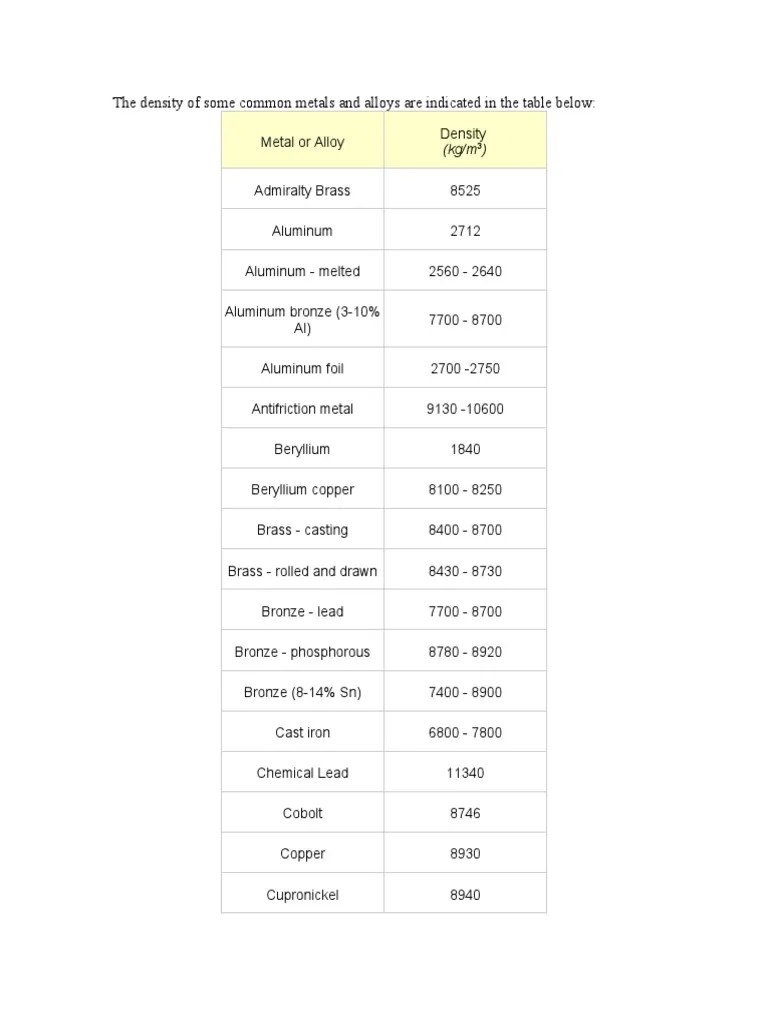This screenshot has width=768, height=1024.
Task: Click the Brass - casting row label
Action: point(302,530)
